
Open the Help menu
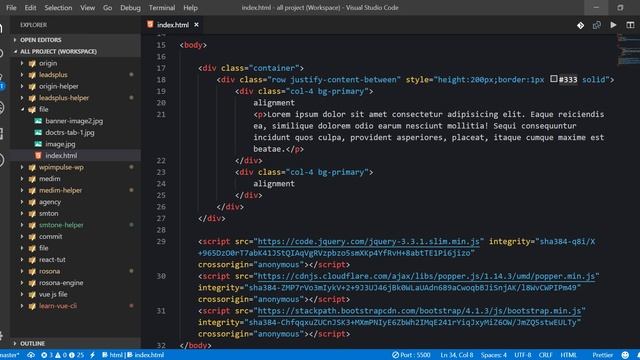tap(190, 8)
